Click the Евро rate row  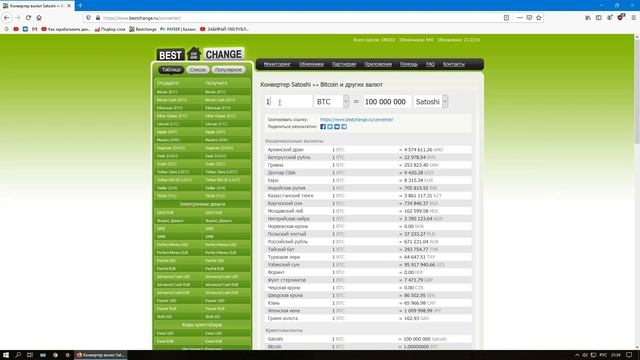coord(368,180)
